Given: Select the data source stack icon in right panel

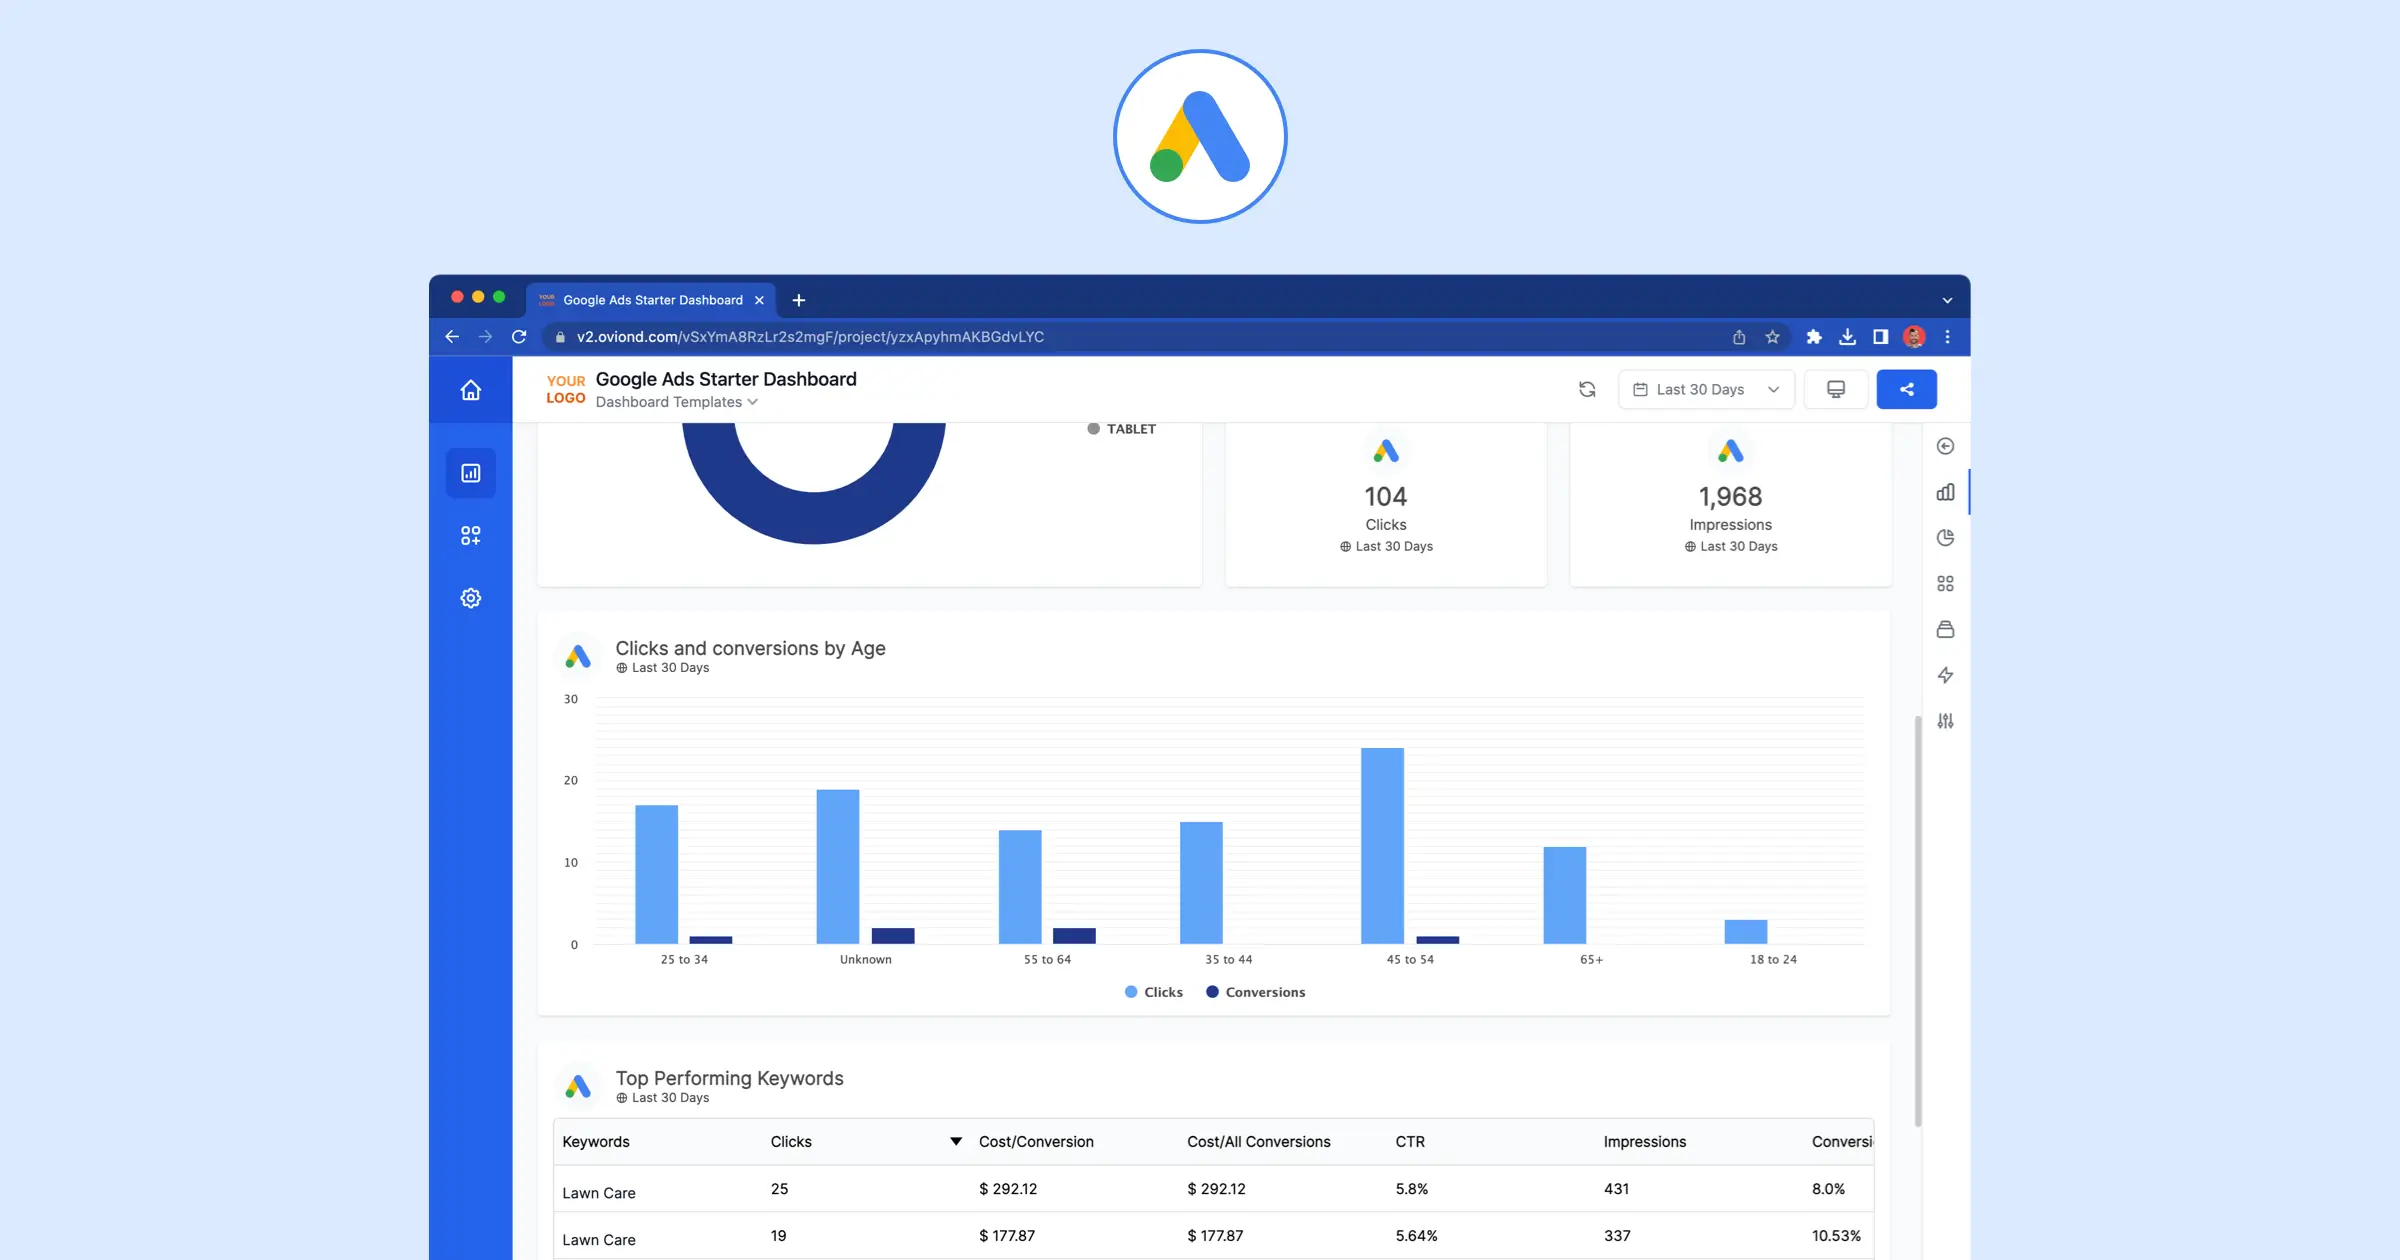Looking at the screenshot, I should pos(1945,629).
